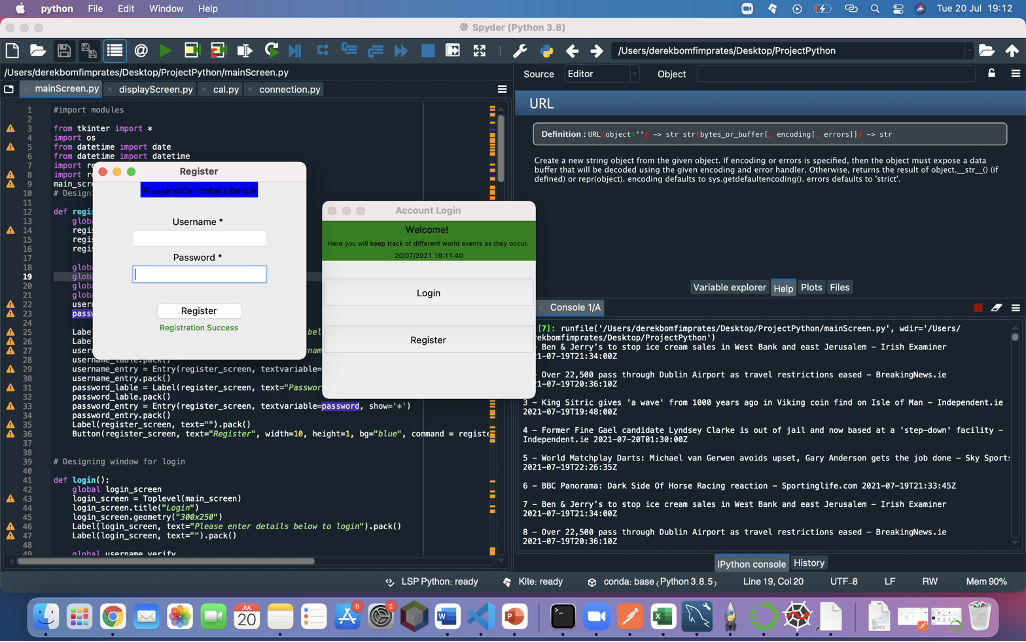Image resolution: width=1026 pixels, height=642 pixels.
Task: Click conda base Python 3.8.5 status entry
Action: click(x=652, y=582)
